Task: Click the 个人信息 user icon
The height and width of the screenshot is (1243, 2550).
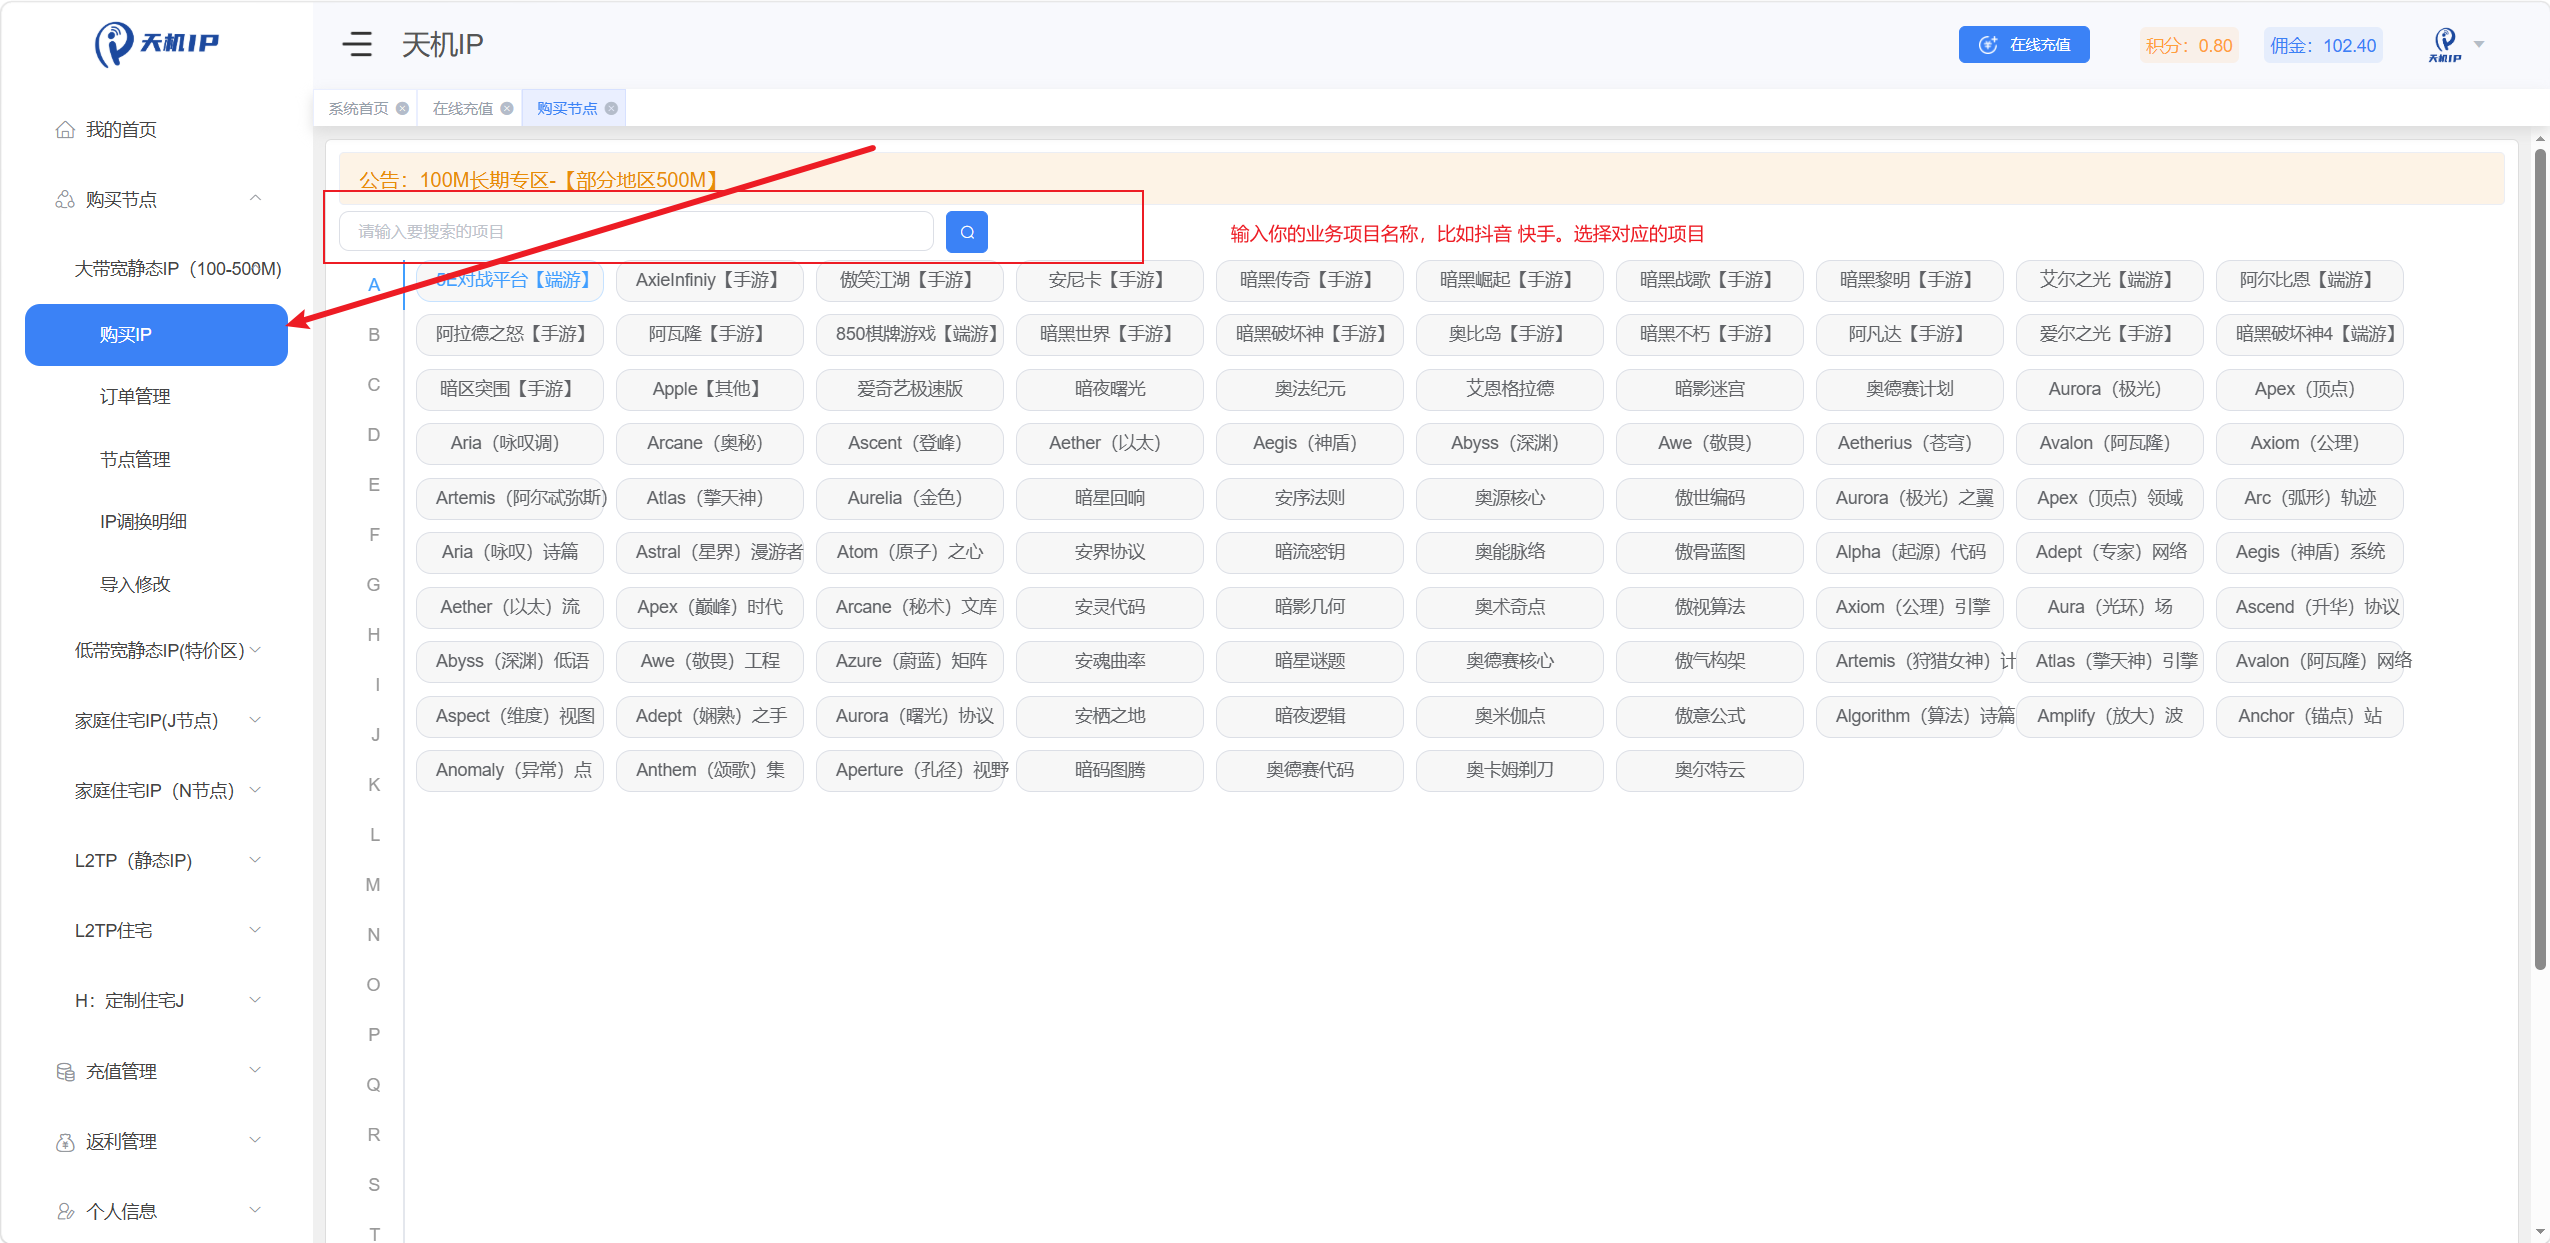Action: point(65,1212)
